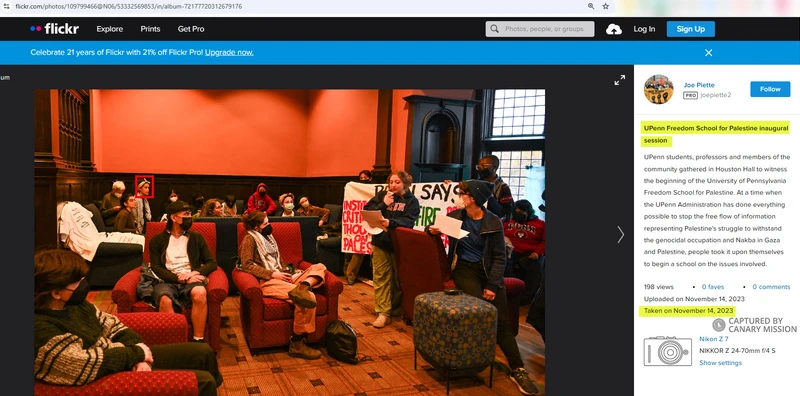Viewport: 800px width, 396px height.
Task: Click the browser bookmark star icon
Action: coord(606,6)
